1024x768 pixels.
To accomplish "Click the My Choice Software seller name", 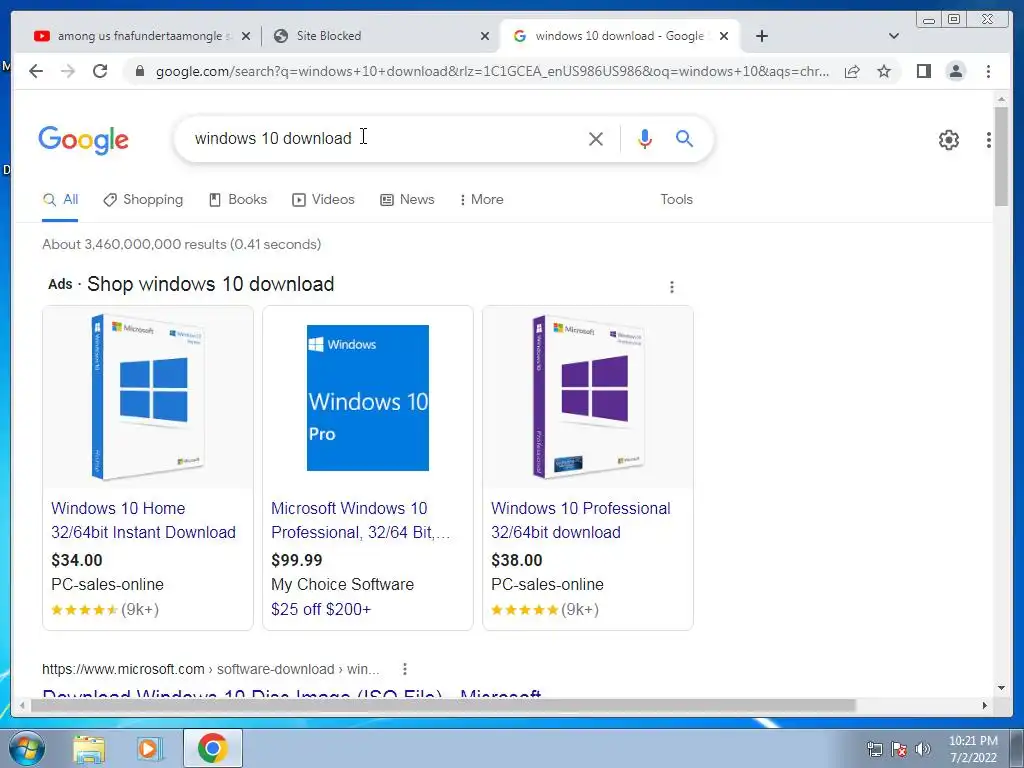I will [x=342, y=584].
